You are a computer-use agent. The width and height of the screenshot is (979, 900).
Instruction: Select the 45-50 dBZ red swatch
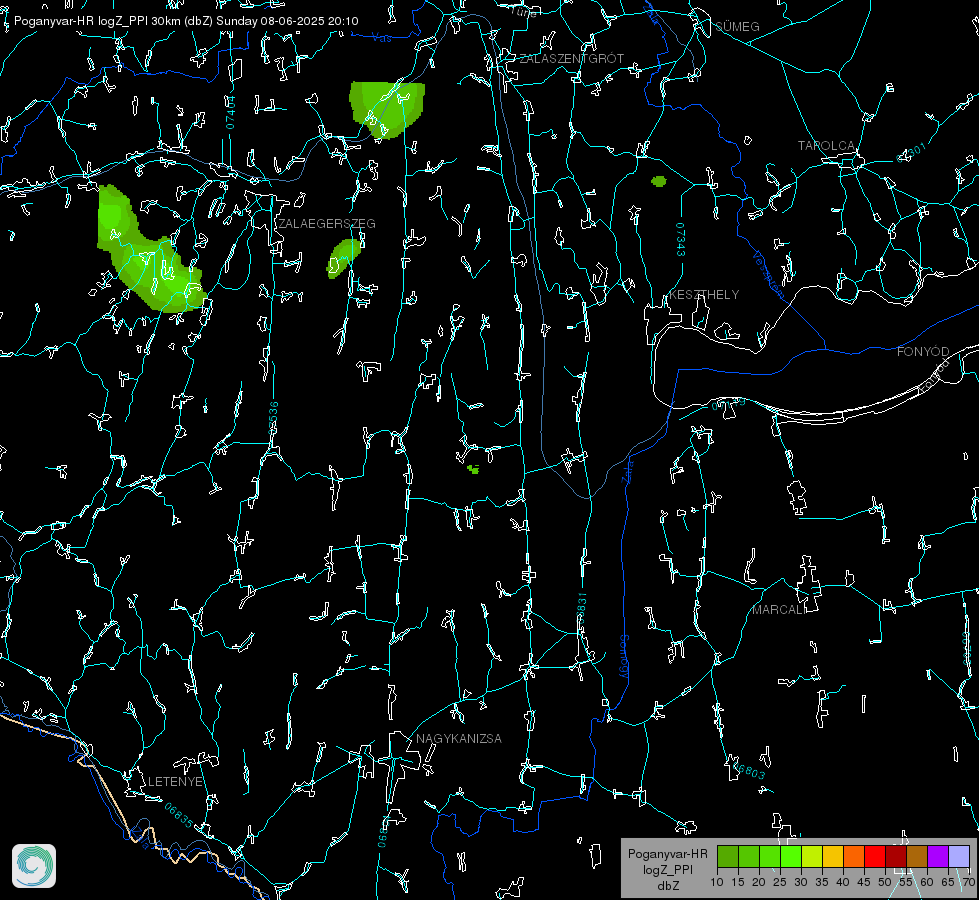[875, 856]
